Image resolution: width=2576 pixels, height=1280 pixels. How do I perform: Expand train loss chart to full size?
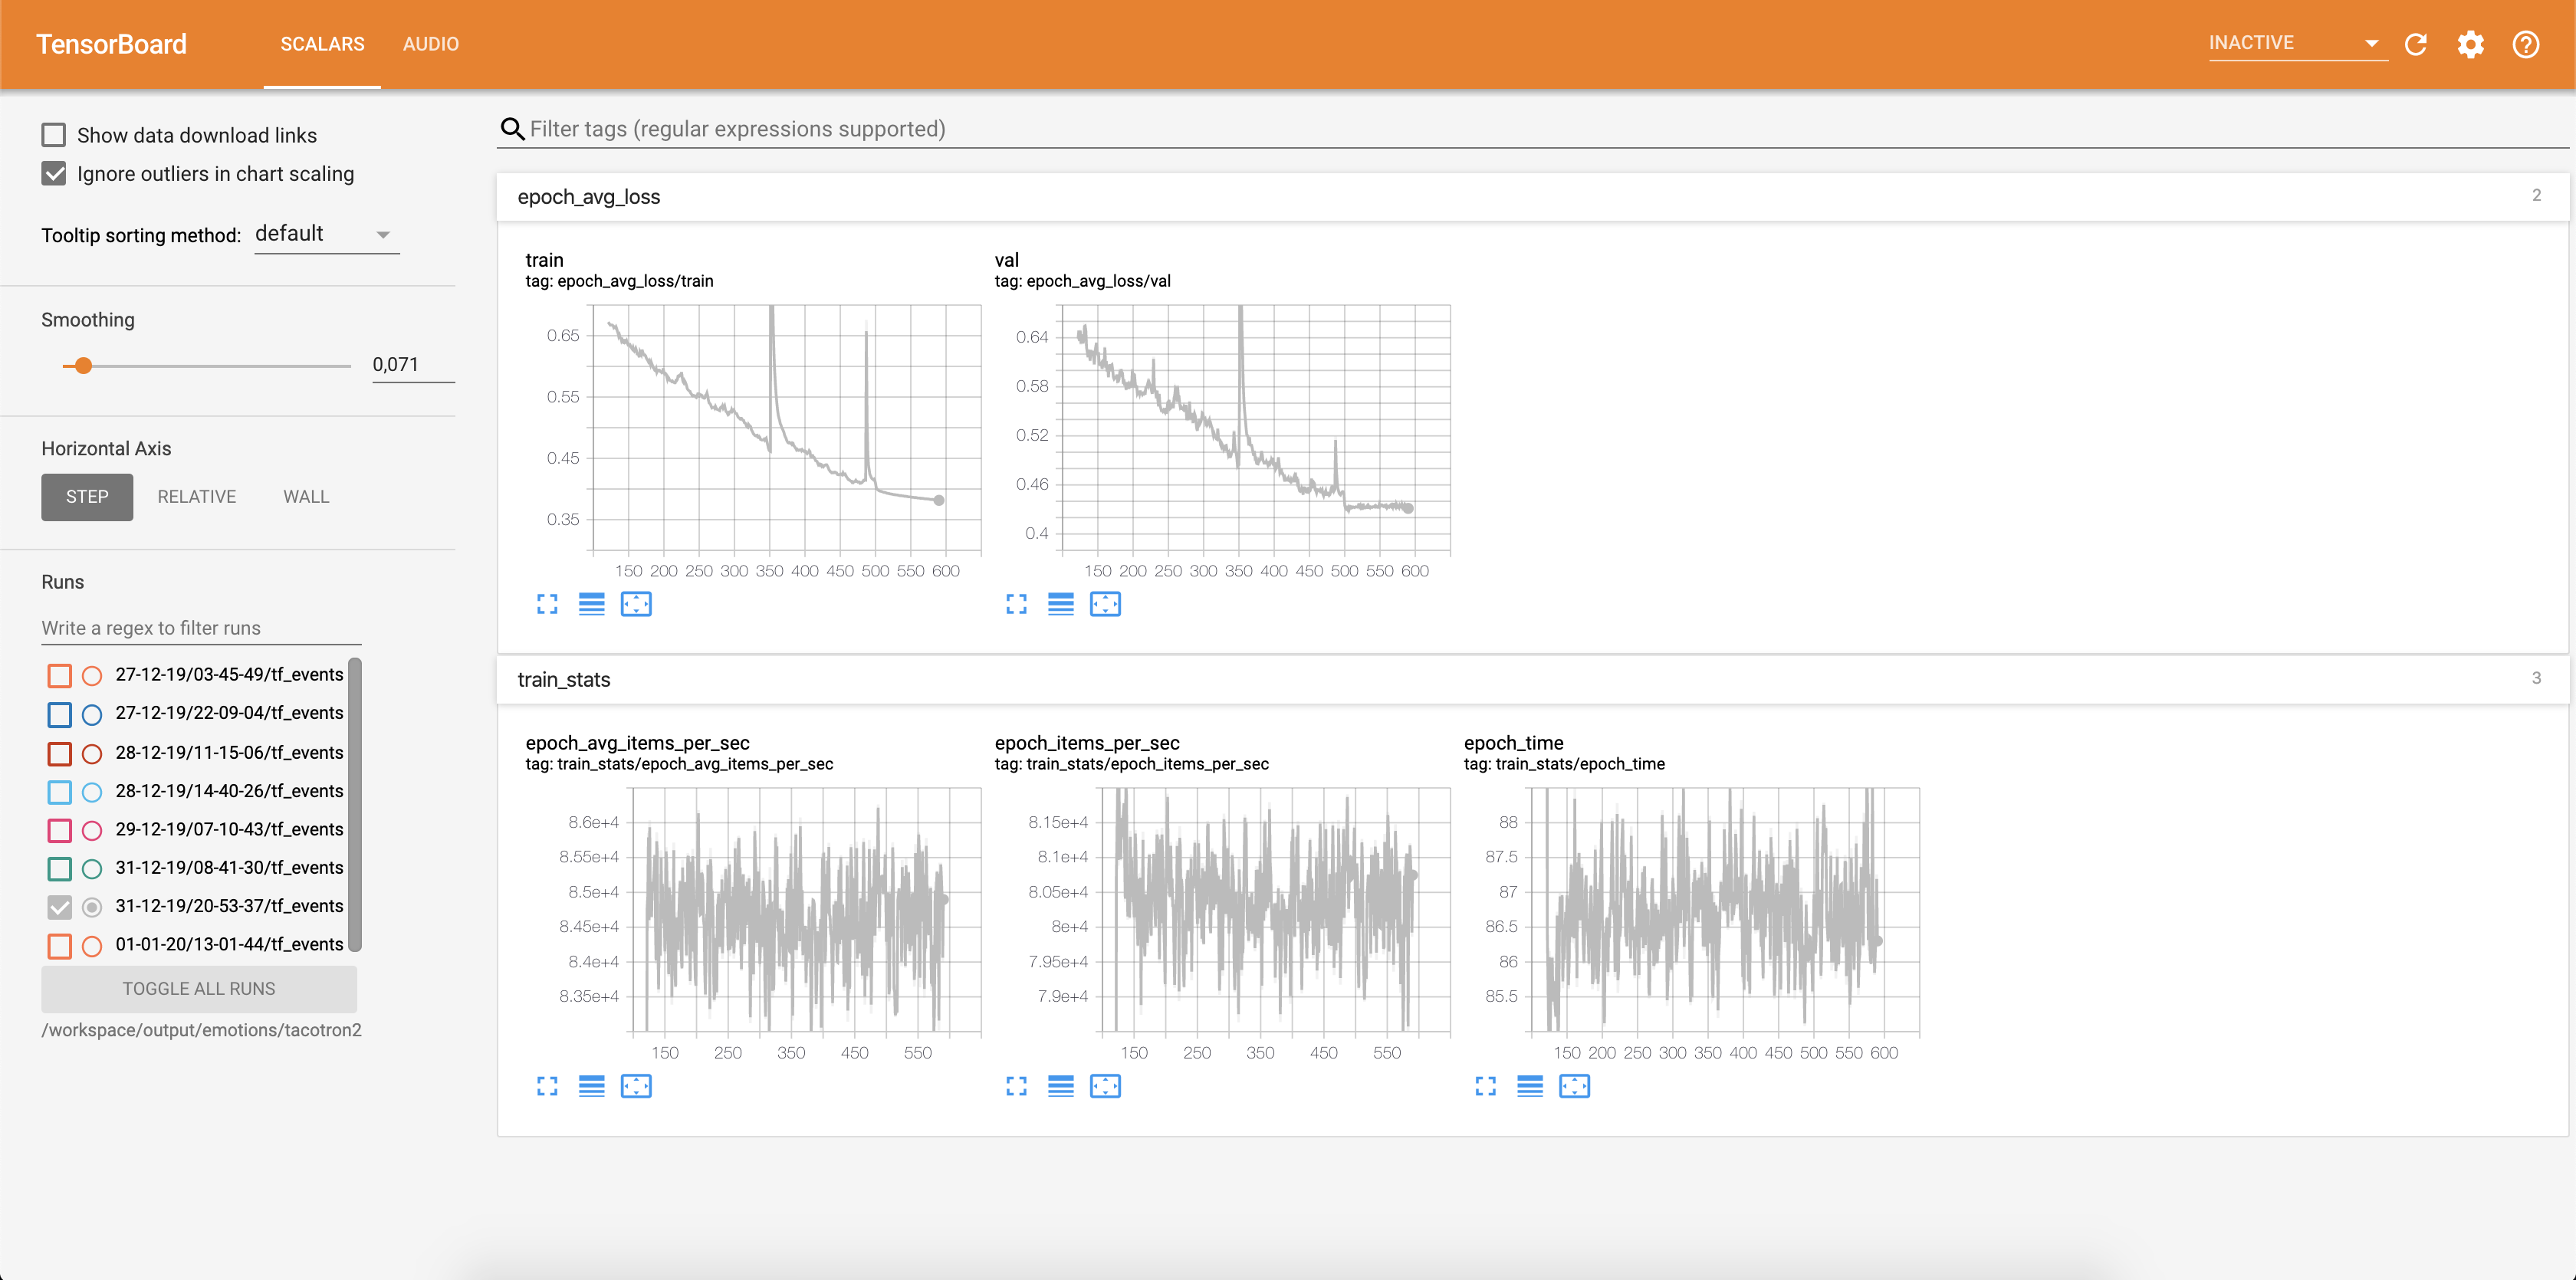pos(547,604)
